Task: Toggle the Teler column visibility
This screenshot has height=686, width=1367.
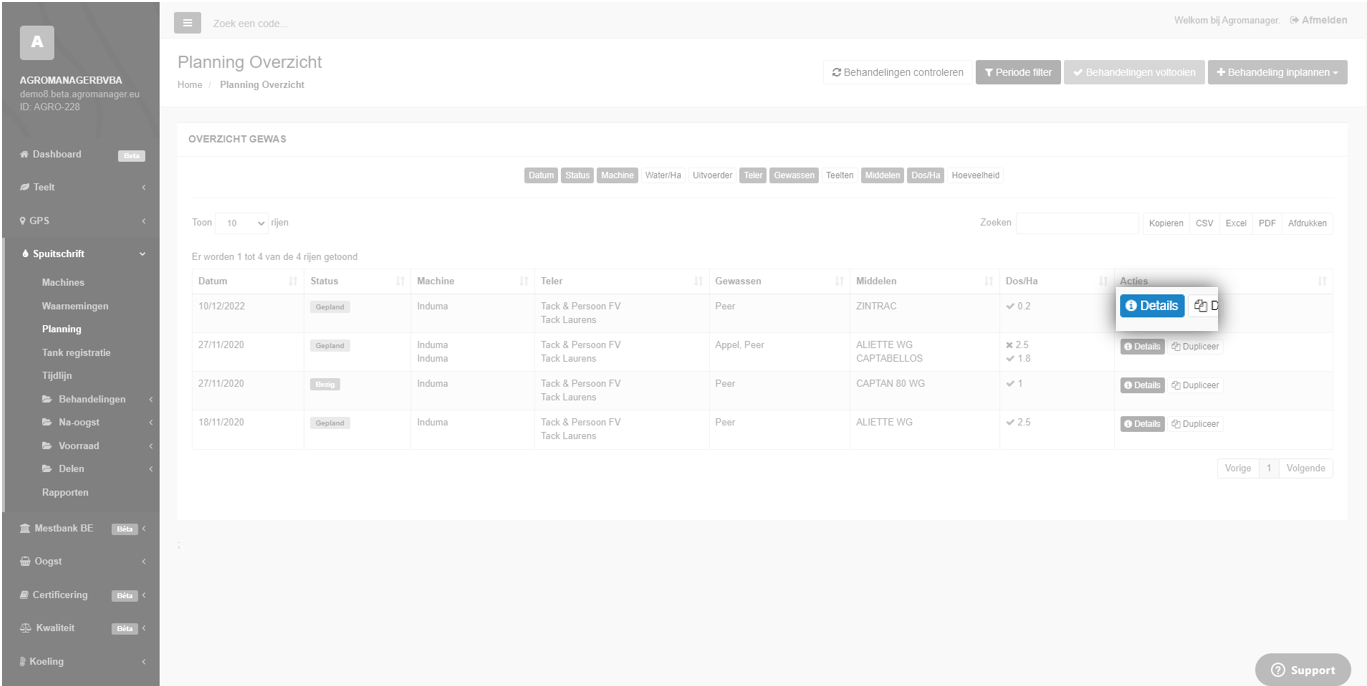Action: coord(753,175)
